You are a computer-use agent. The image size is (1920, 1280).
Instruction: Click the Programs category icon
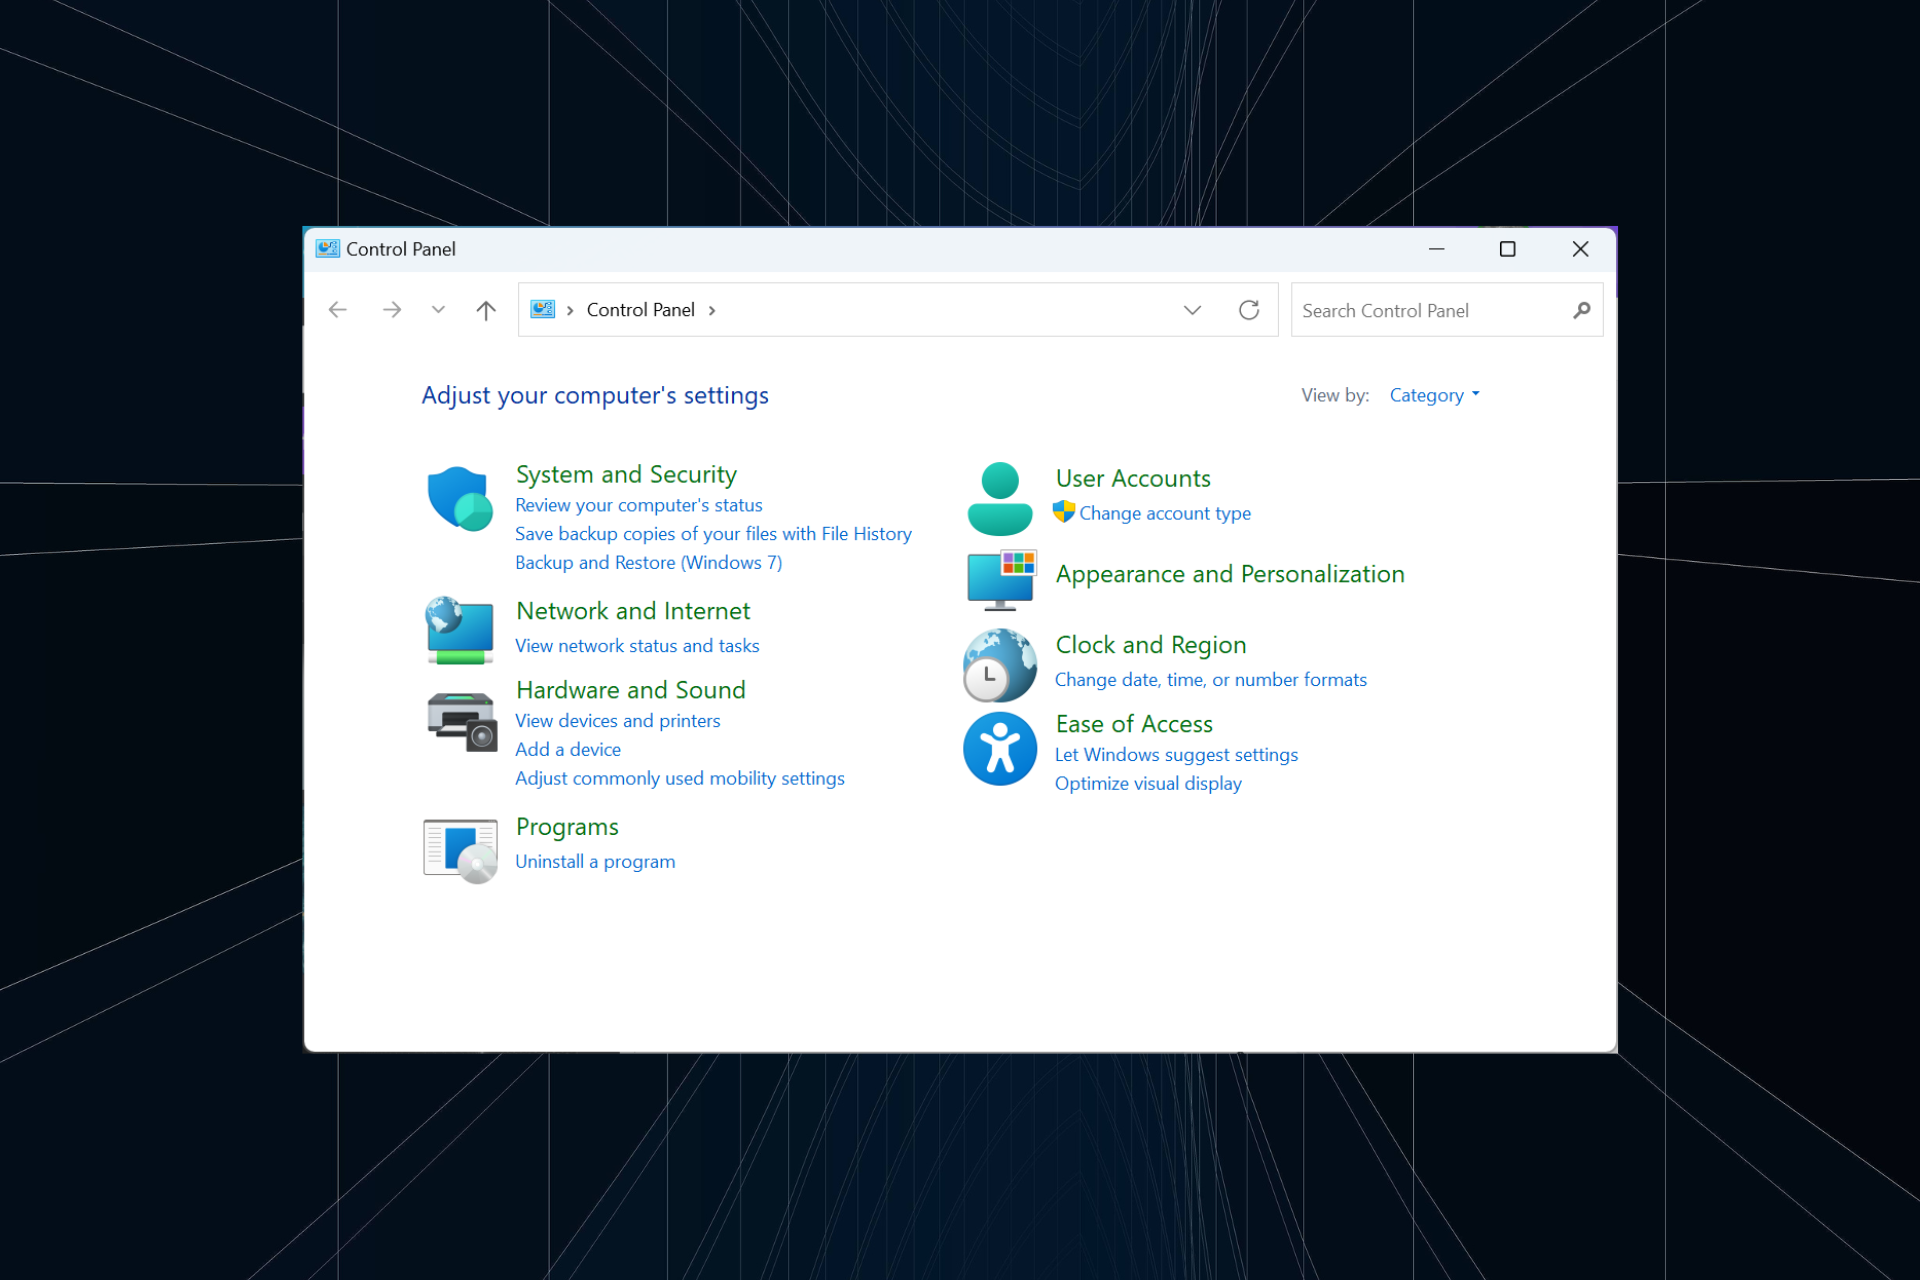pos(460,850)
